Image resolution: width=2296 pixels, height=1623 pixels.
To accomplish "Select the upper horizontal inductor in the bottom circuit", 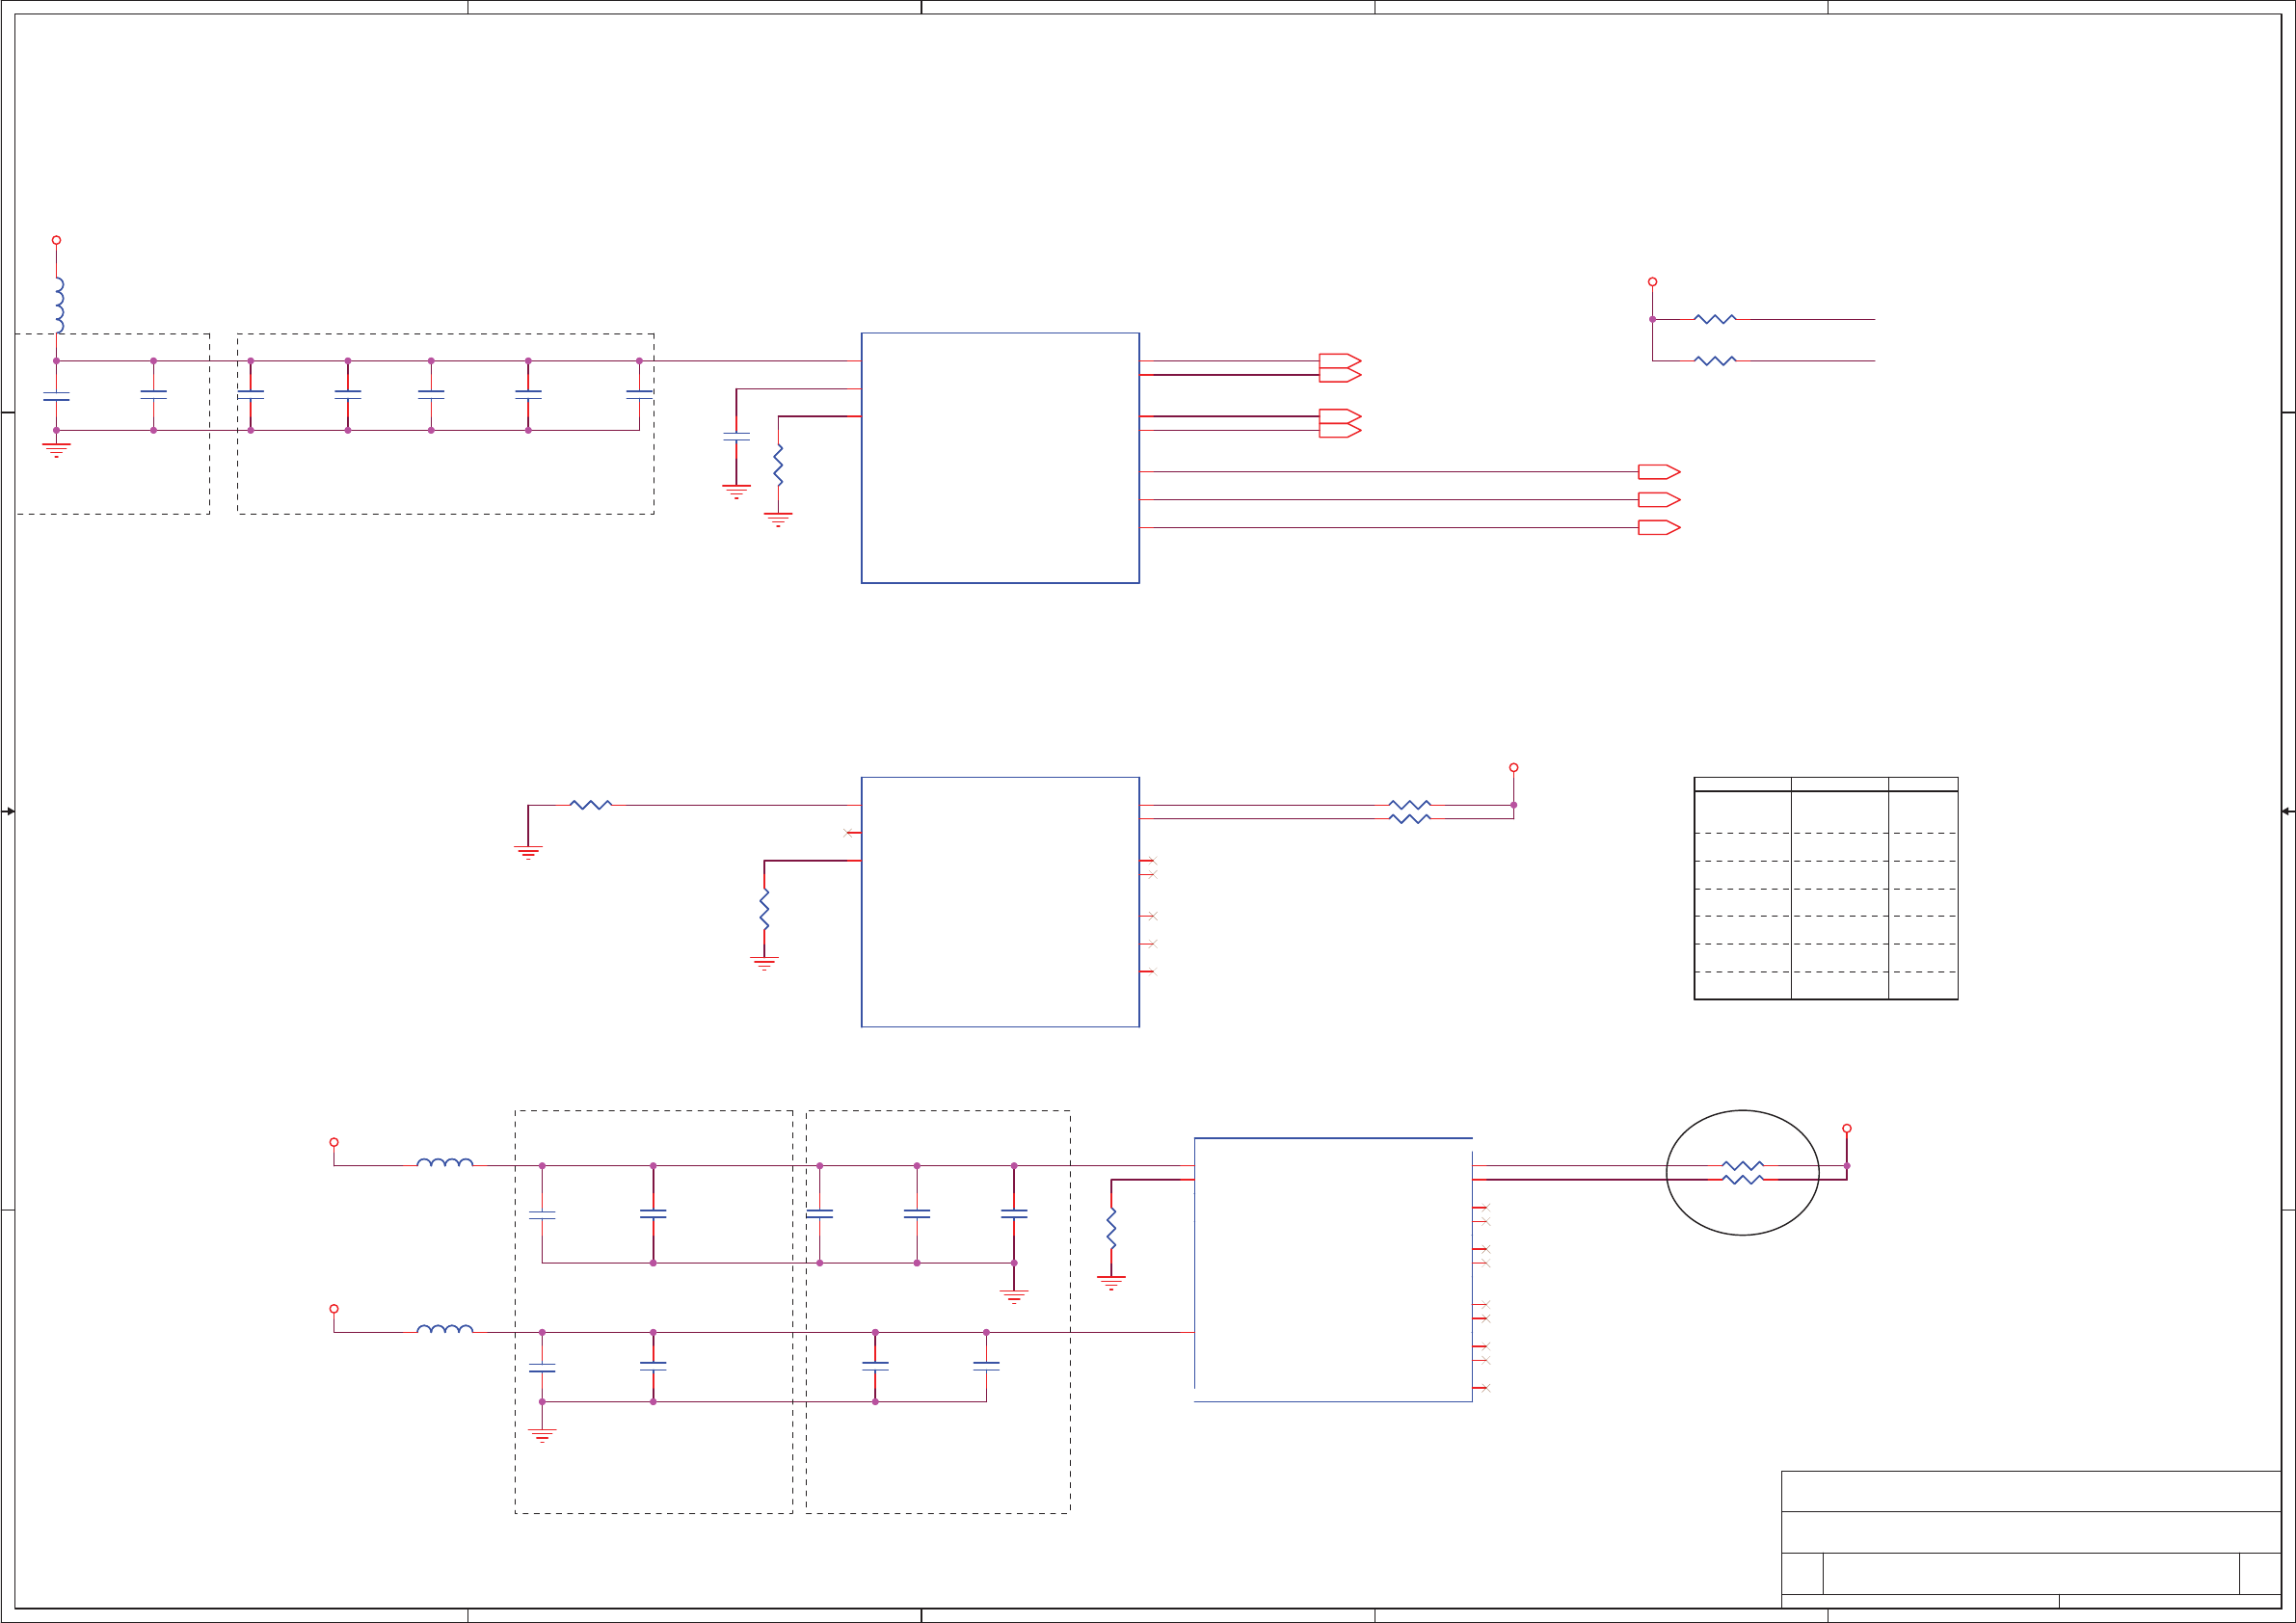I will 444,1163.
